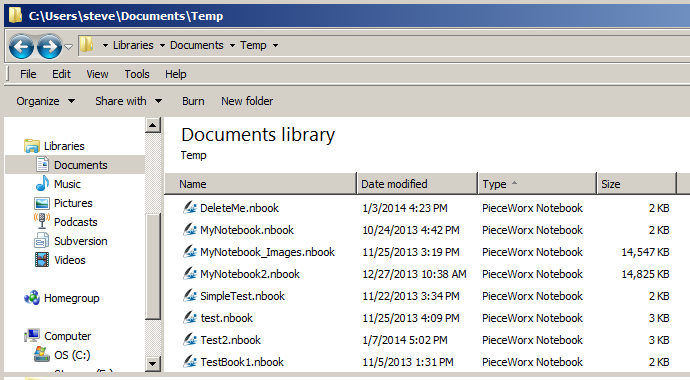Screen dimensions: 690x380
Task: Select the Music library icon
Action: (x=42, y=183)
